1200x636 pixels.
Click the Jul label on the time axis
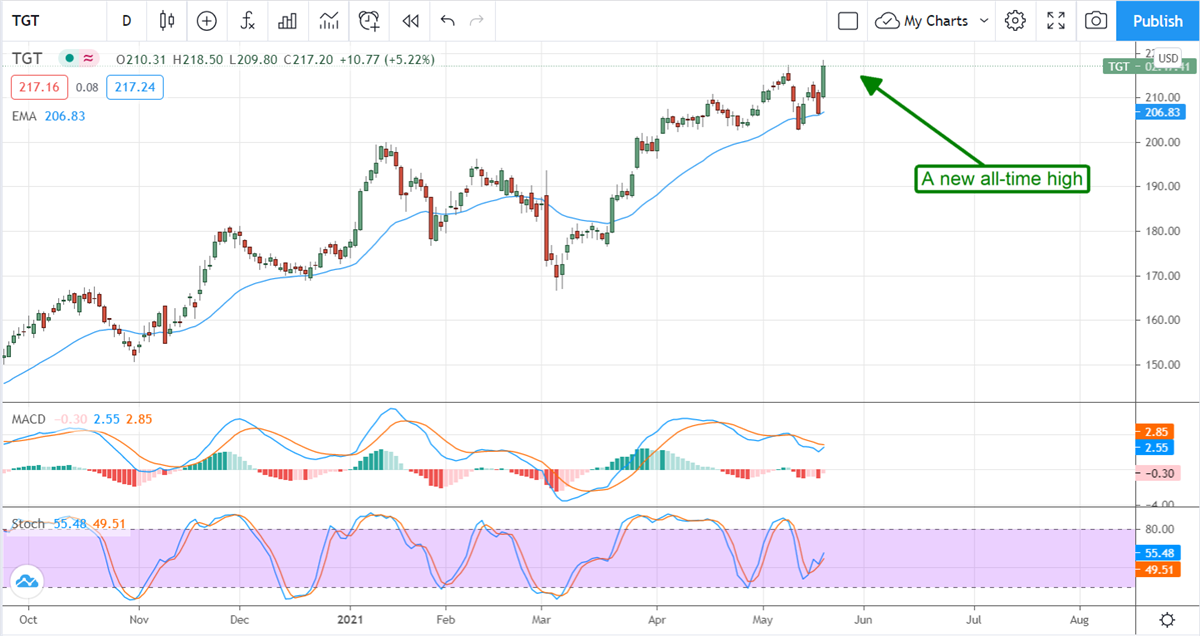click(973, 619)
